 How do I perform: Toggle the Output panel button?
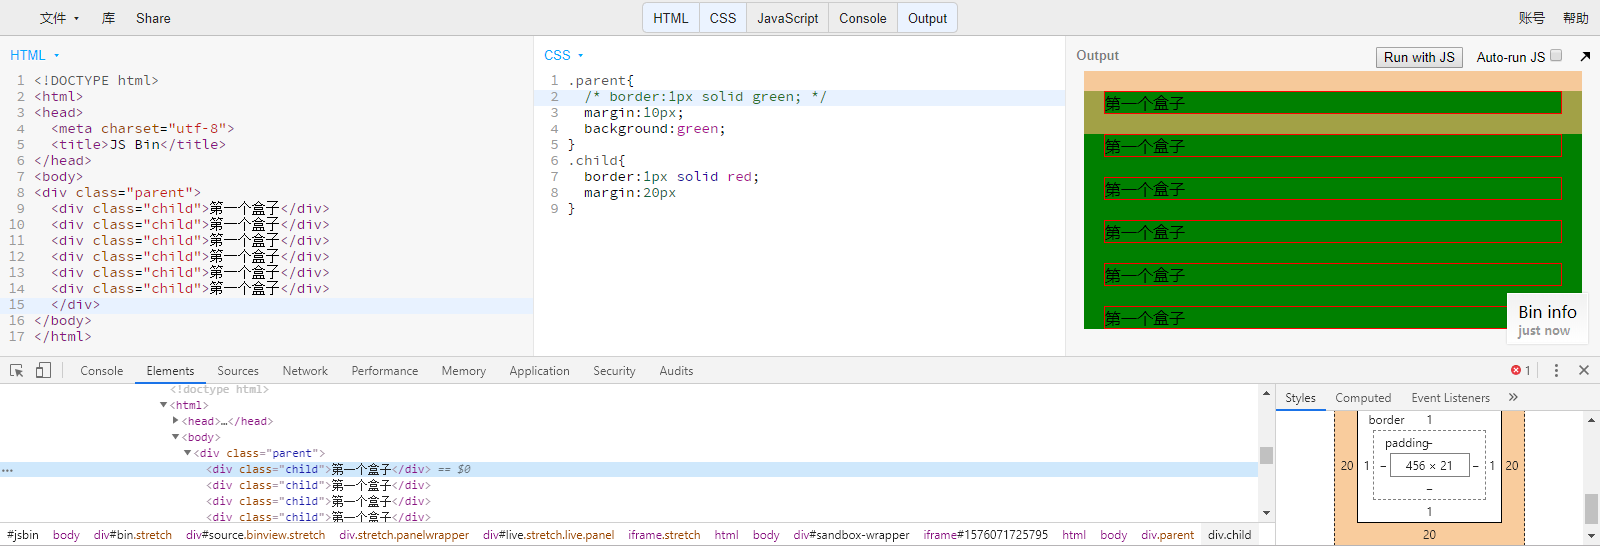point(927,18)
